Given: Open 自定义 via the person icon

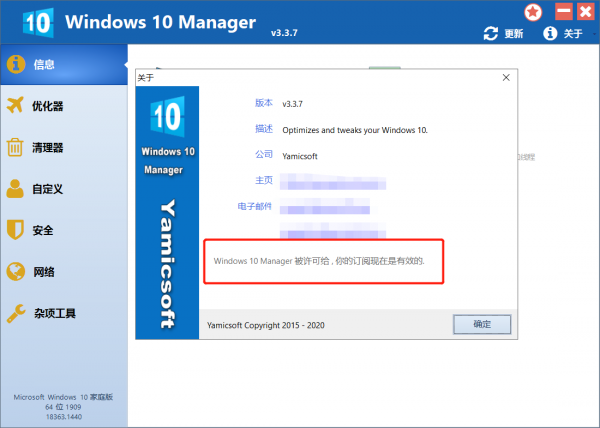Looking at the screenshot, I should 15,188.
